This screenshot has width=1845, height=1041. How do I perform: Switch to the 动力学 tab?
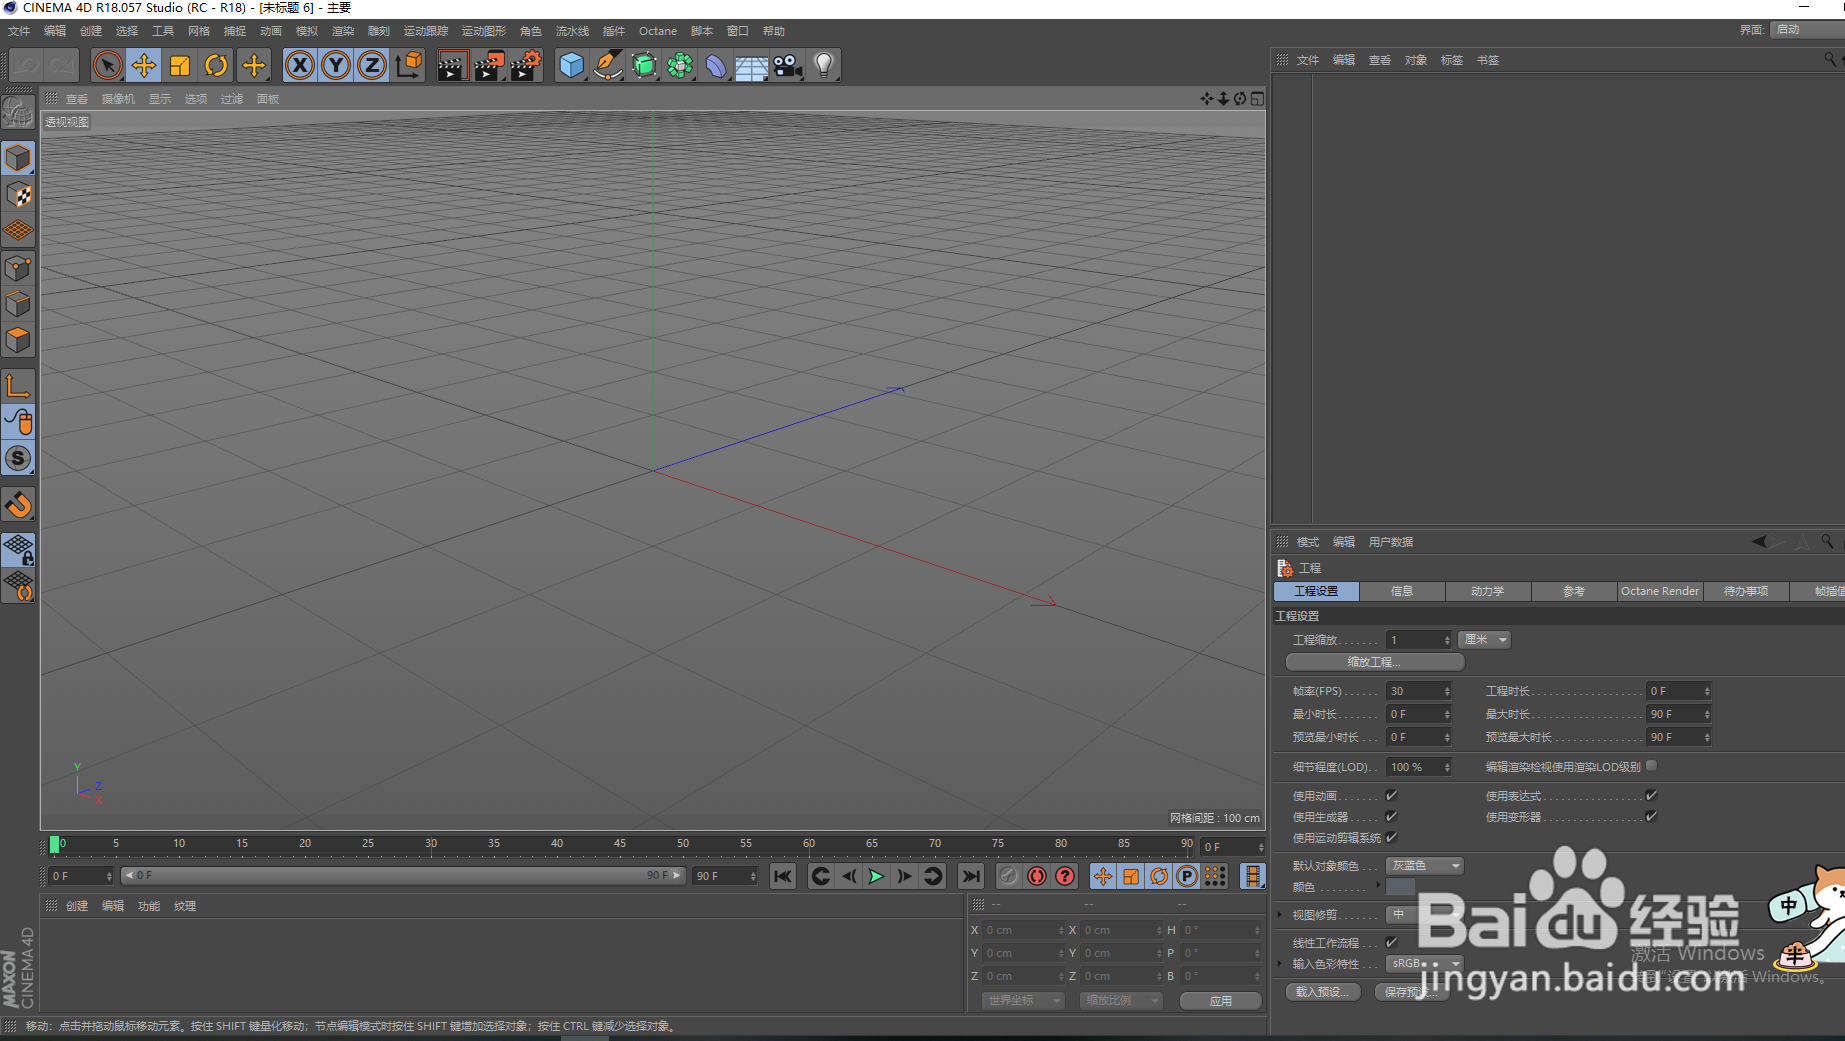pos(1488,591)
